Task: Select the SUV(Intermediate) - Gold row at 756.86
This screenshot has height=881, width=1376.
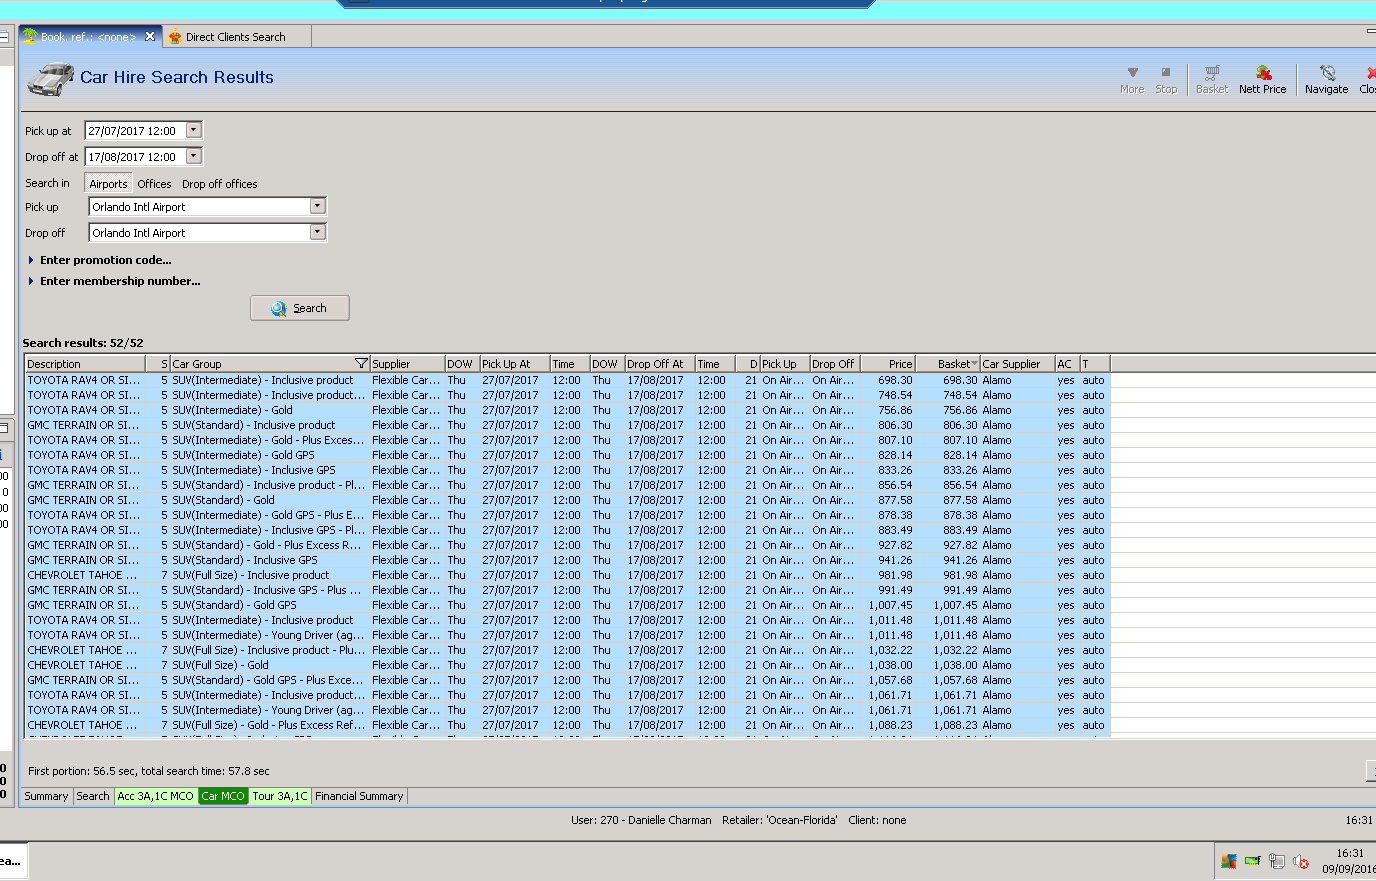Action: point(567,410)
